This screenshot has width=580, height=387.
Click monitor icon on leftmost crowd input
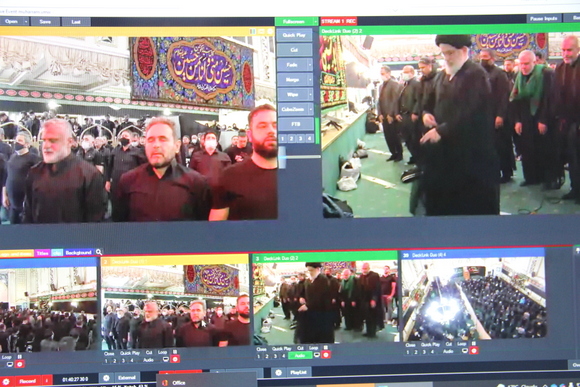10,364
